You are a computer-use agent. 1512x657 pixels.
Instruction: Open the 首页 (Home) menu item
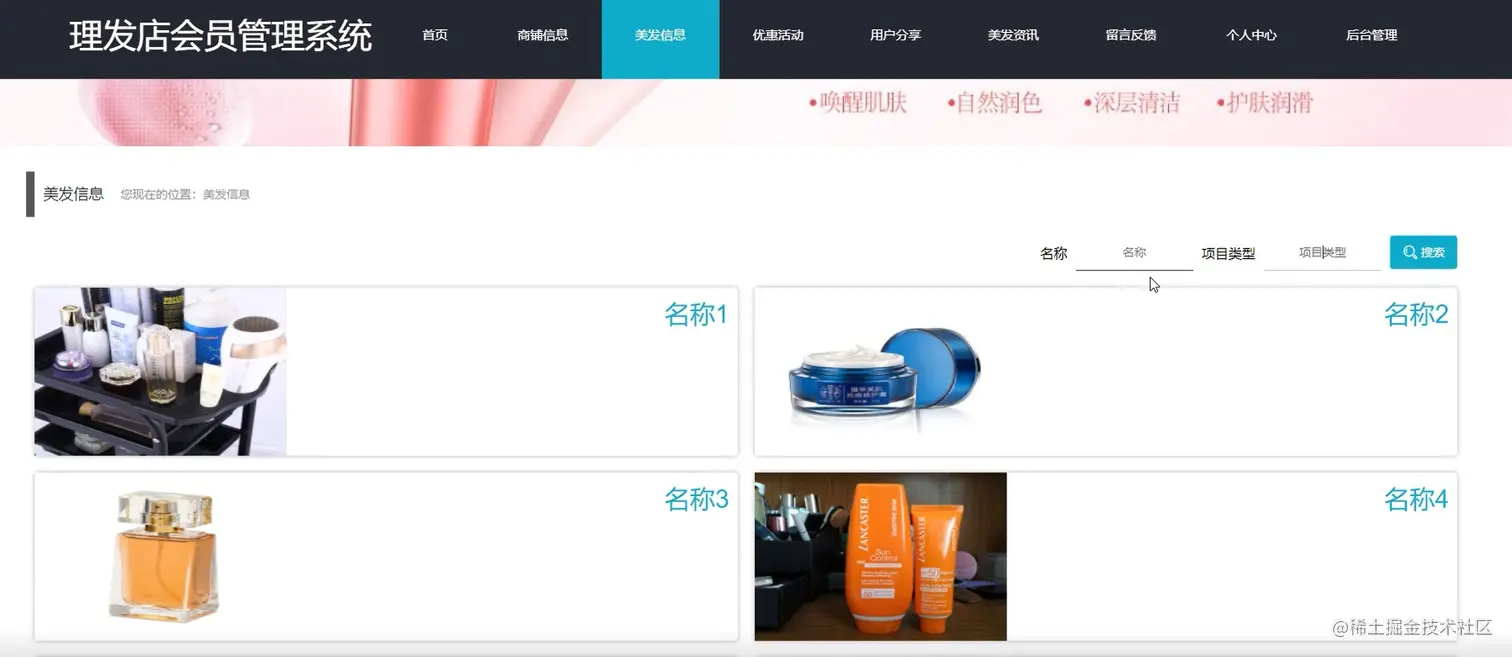coord(434,34)
